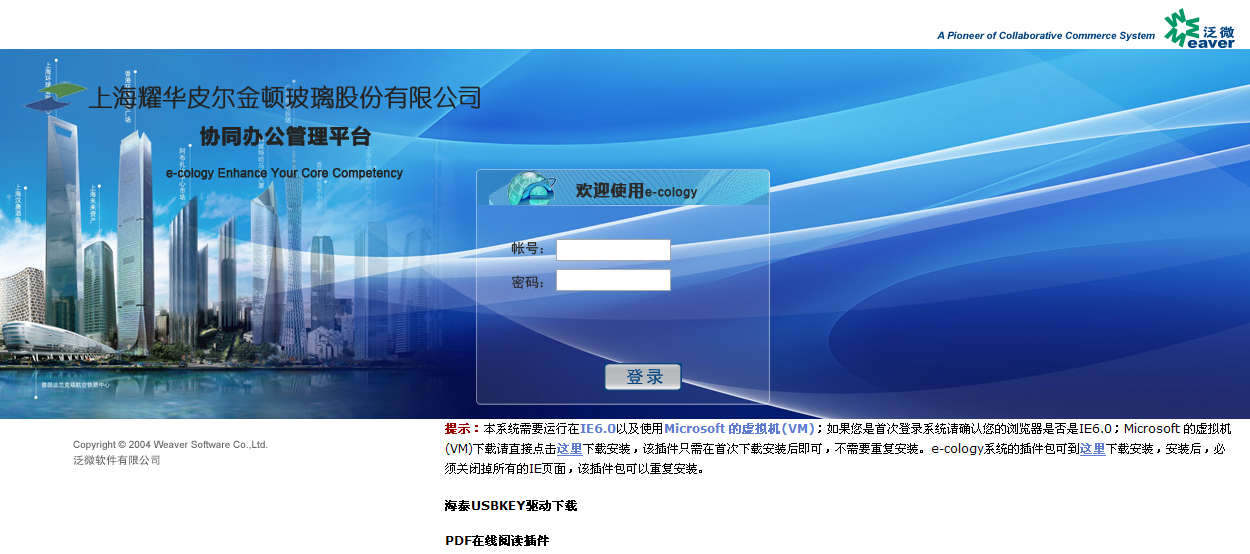This screenshot has height=554, width=1250.
Task: Click the Microsoft 的虚拟机(VM) highlighted text
Action: coord(739,428)
